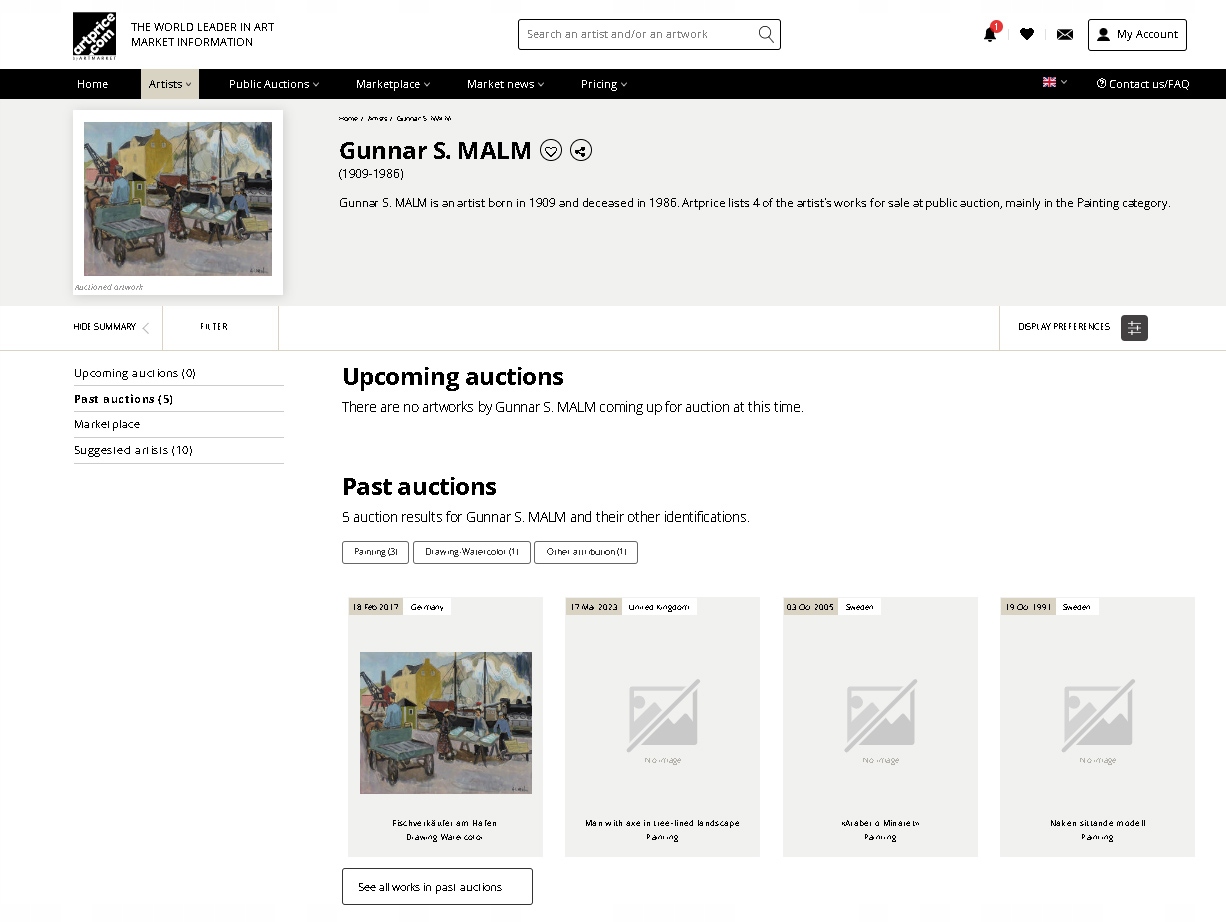
Task: Go to the Home menu item
Action: (x=92, y=84)
